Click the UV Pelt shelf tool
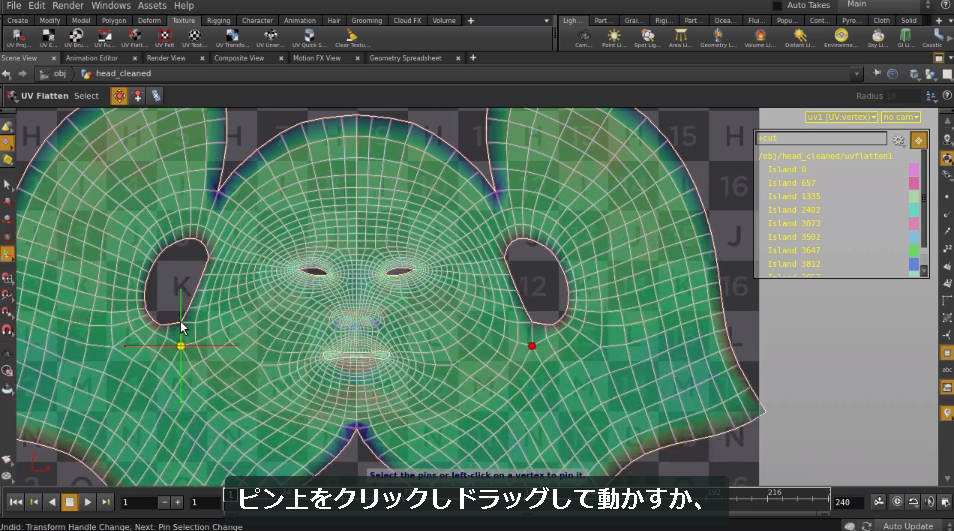Viewport: 954px width, 531px height. (164, 38)
